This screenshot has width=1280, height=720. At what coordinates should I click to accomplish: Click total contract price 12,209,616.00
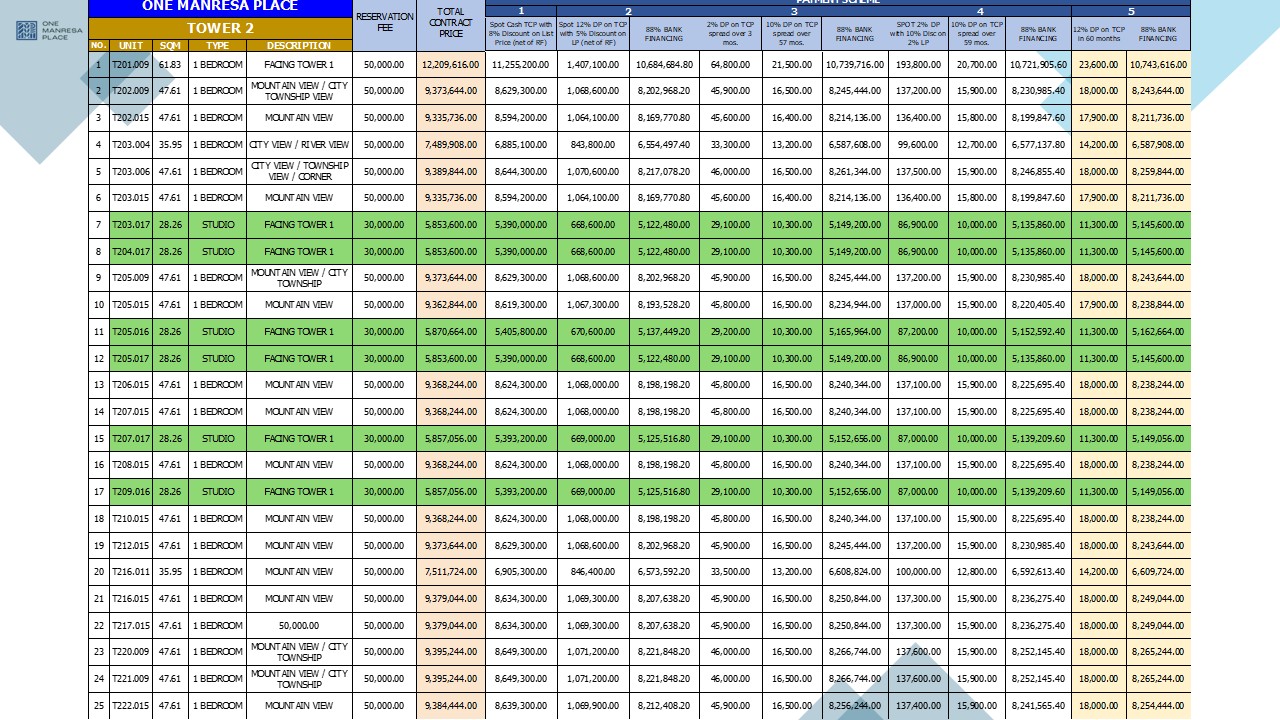point(451,64)
